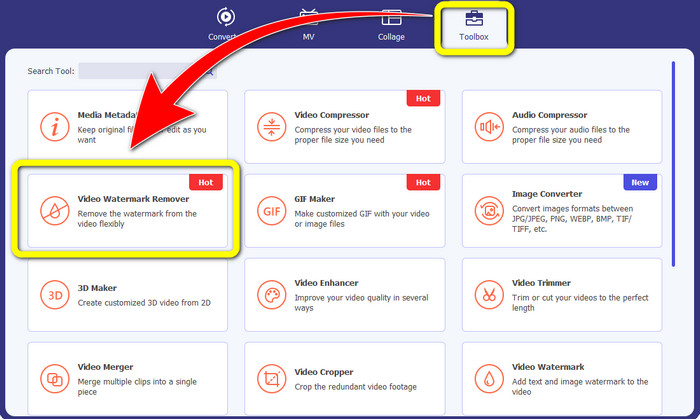Select the Video Enhancer palette icon
Viewport: 700px width, 419px height.
tap(271, 295)
